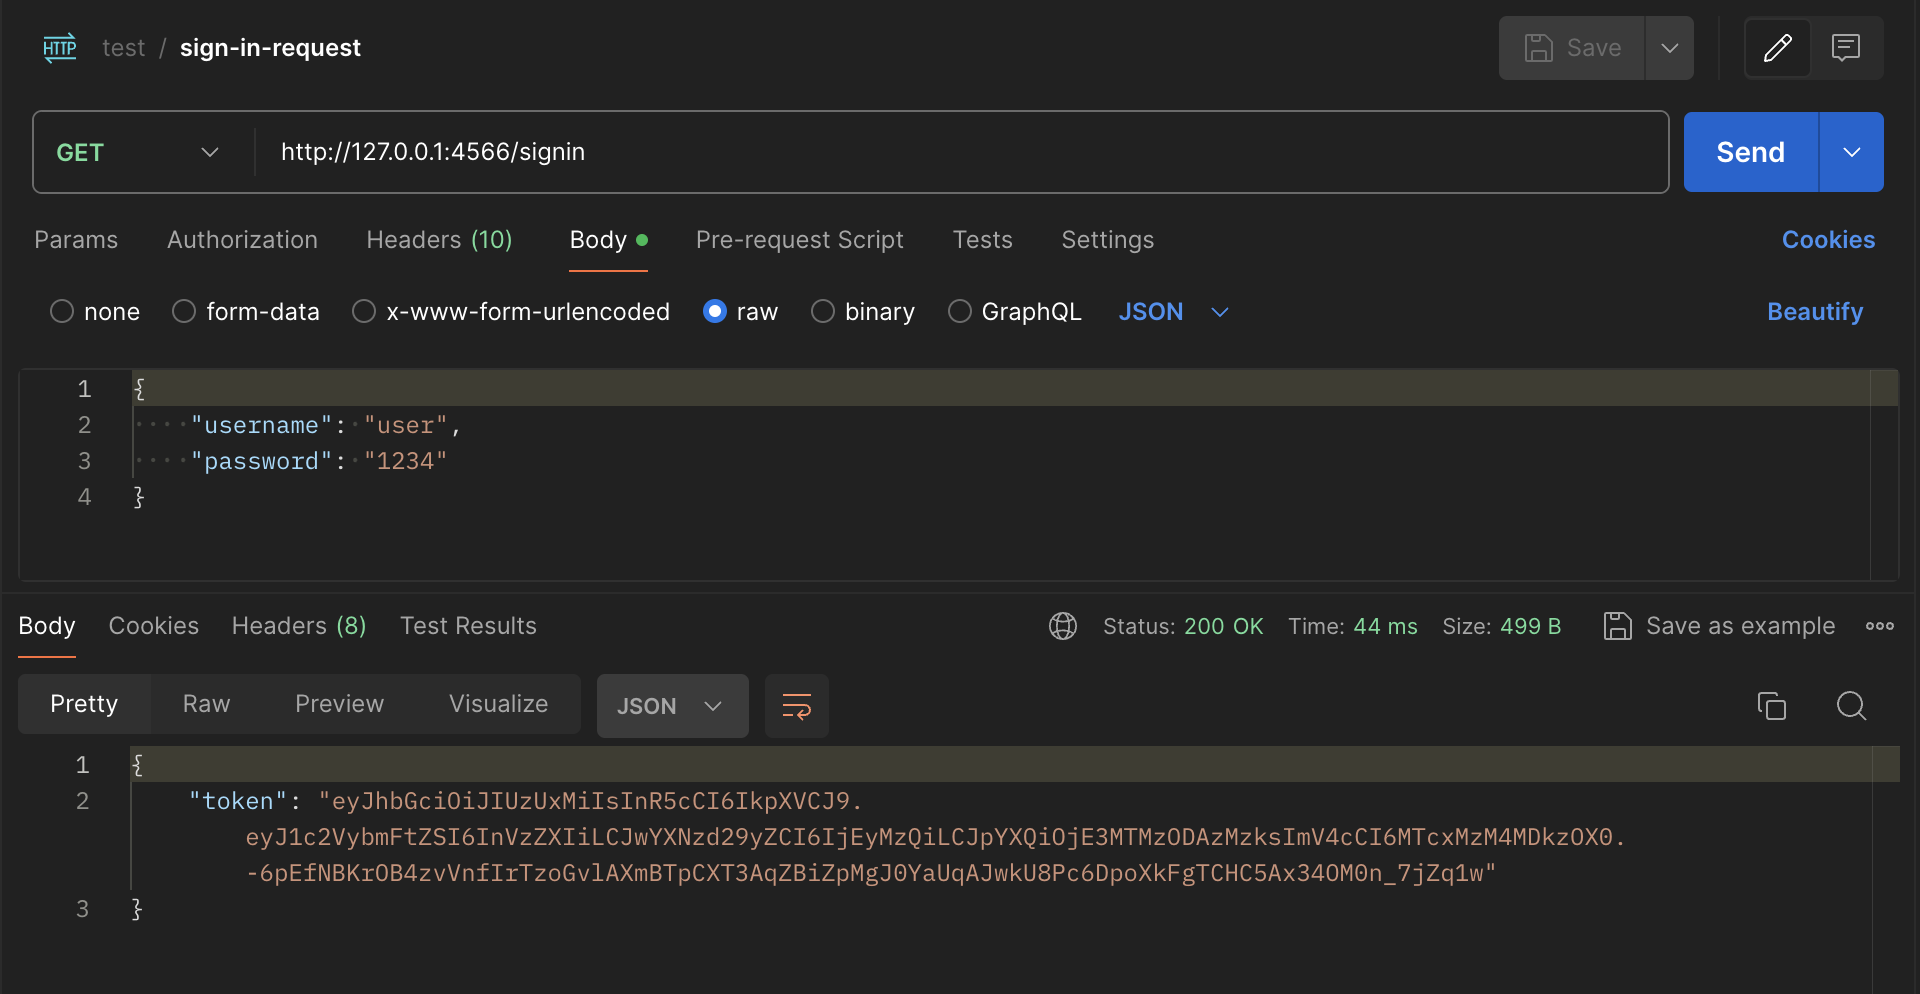Open the Pre-request Script tab
1920x994 pixels.
799,240
